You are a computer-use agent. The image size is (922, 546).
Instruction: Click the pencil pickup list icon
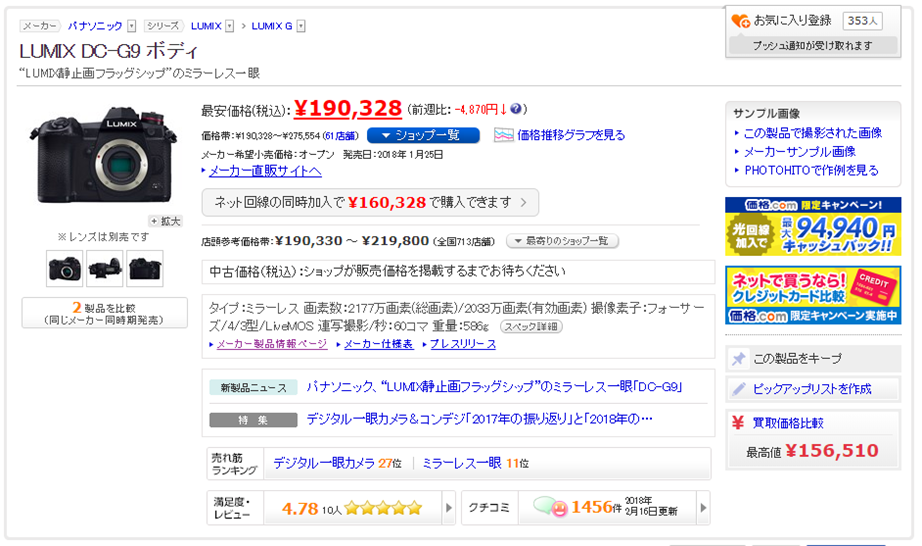tap(739, 388)
